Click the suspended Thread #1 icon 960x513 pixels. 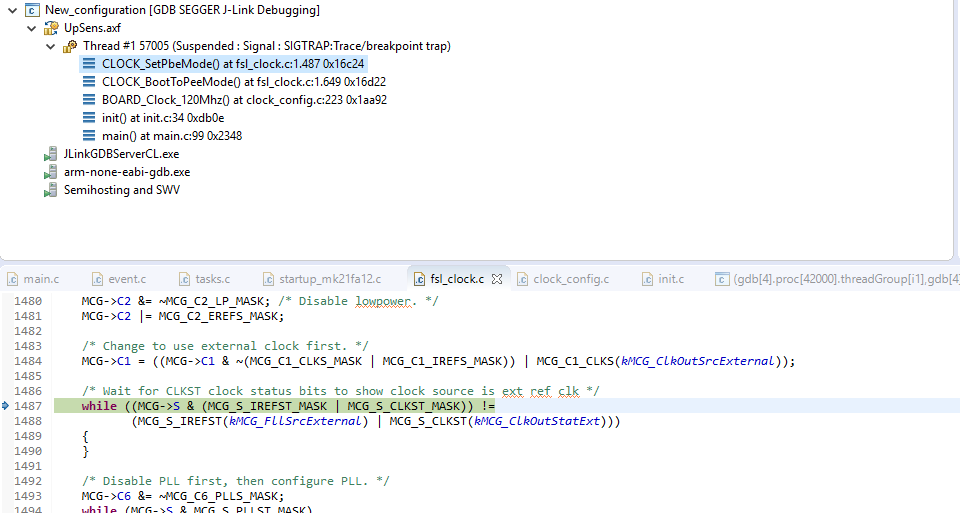pos(70,46)
